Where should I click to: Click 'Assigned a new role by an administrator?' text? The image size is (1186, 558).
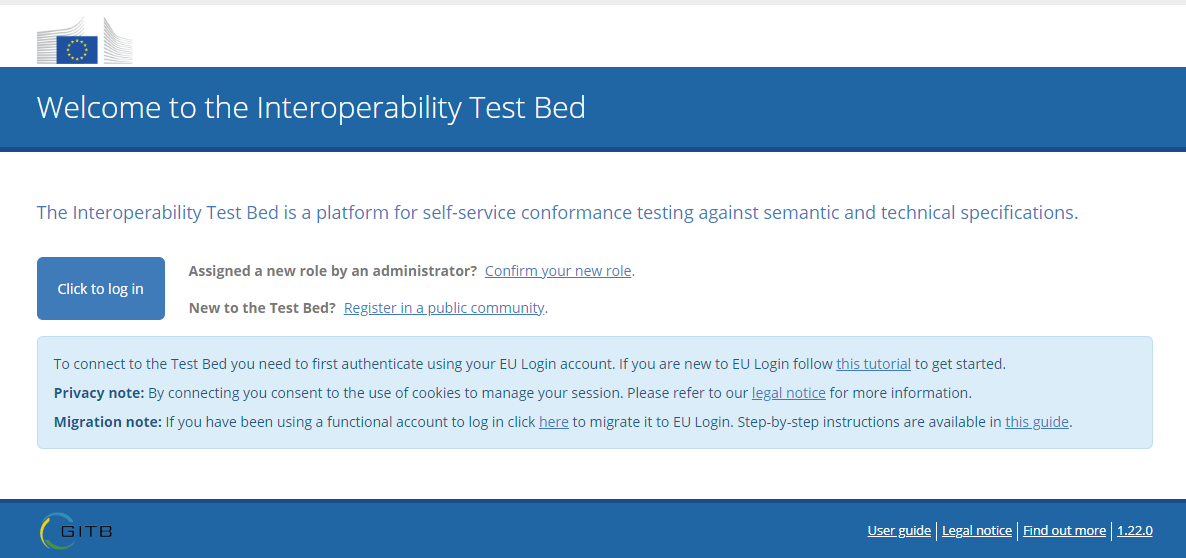pos(333,271)
